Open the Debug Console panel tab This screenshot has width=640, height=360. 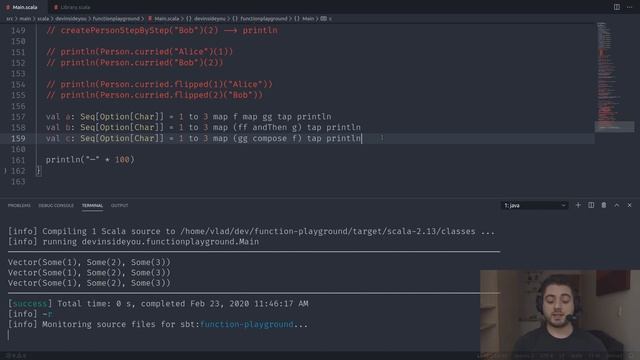(56, 206)
